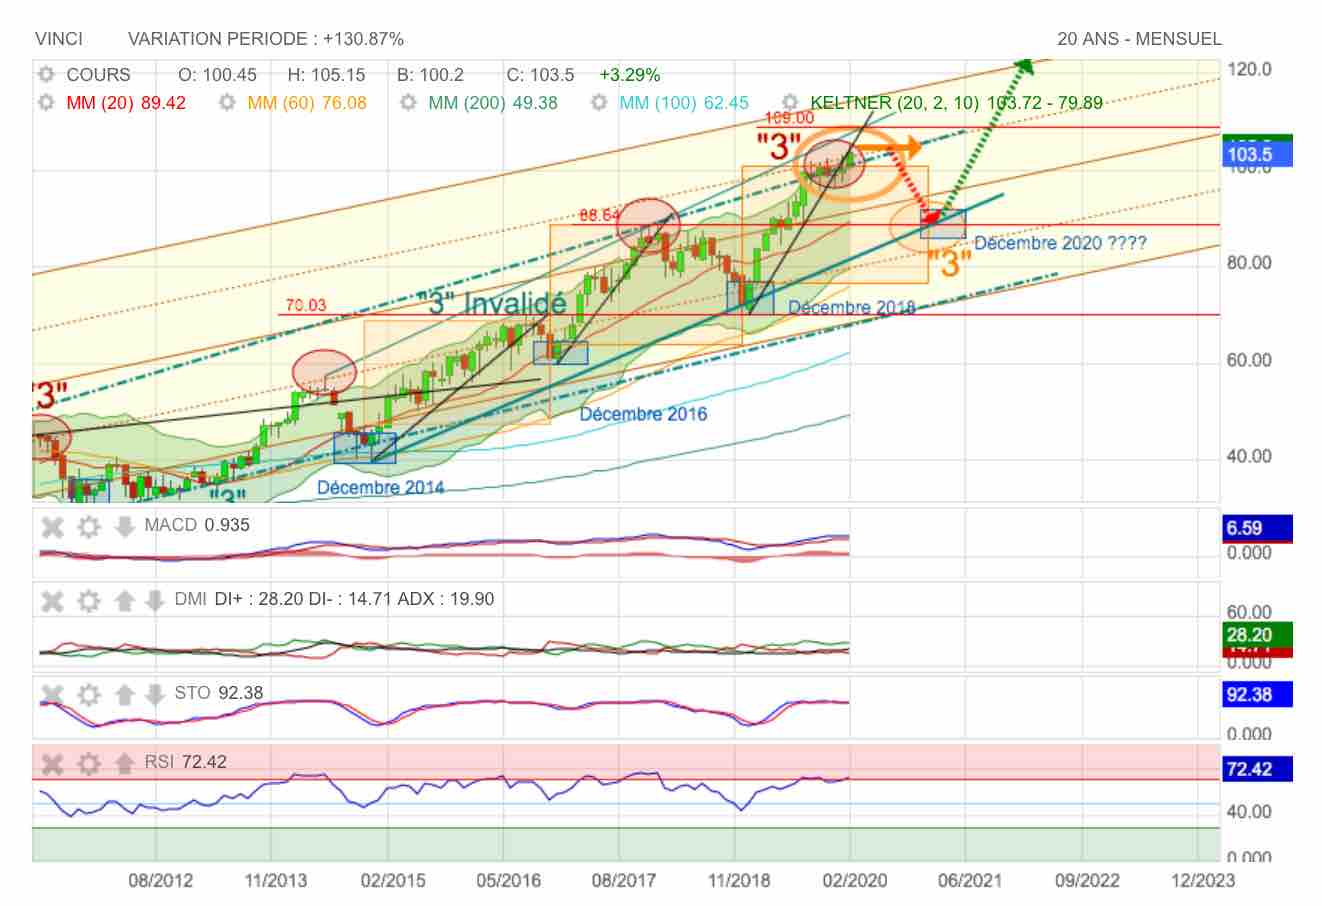1322x906 pixels.
Task: Click the MM (60) 76.08 label
Action: point(307,103)
